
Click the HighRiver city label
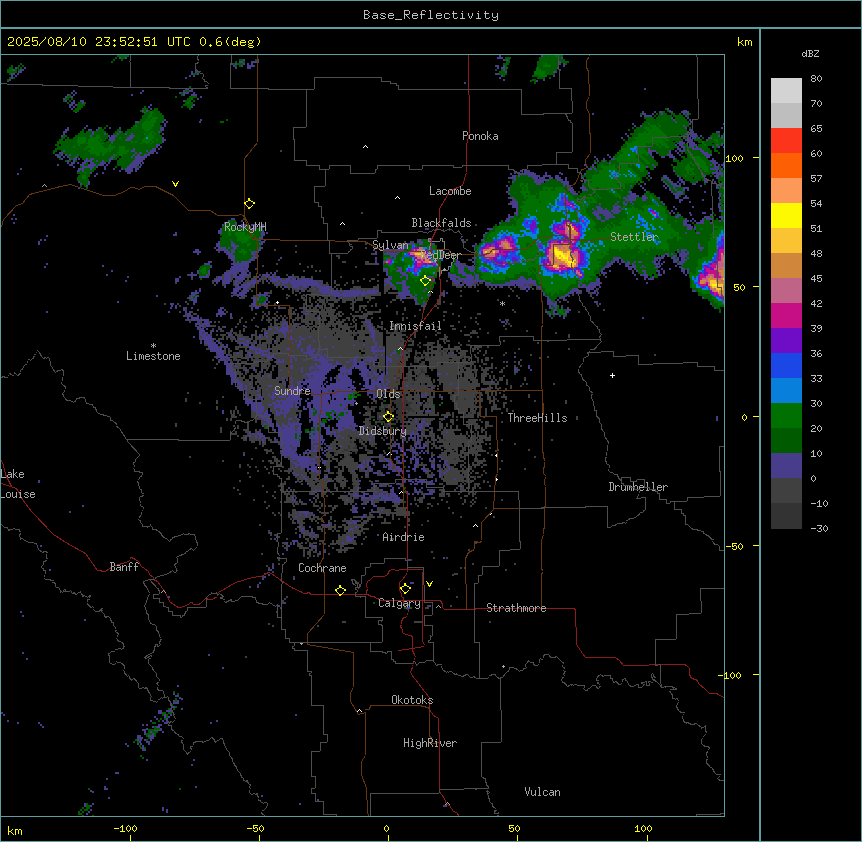pos(430,743)
